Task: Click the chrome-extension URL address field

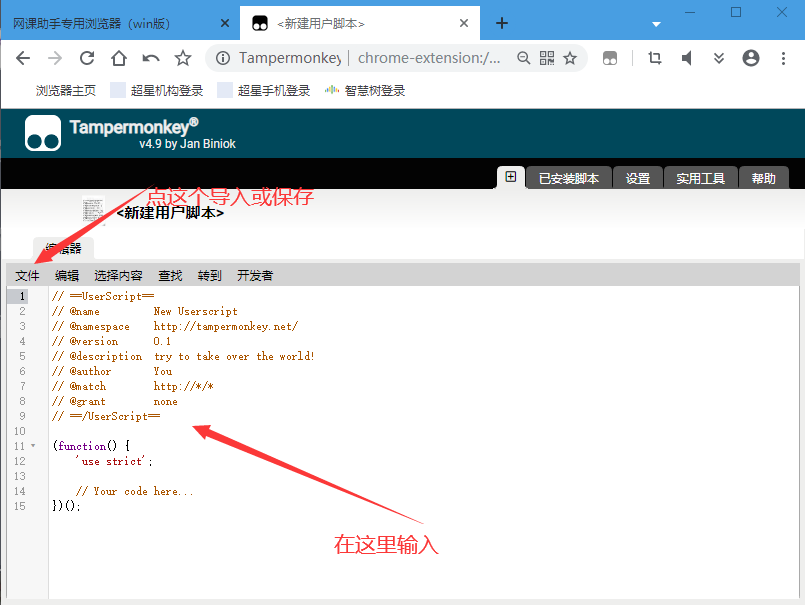Action: click(x=429, y=58)
